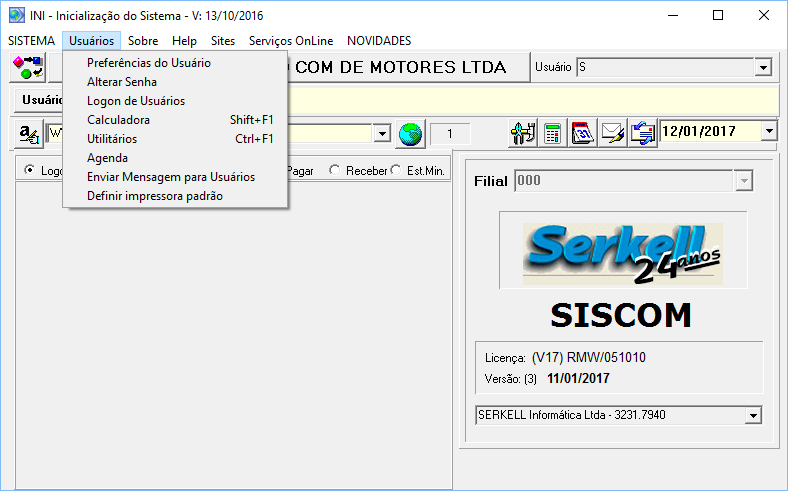Click the blue arrows document transfer icon
This screenshot has height=491, width=788.
pos(643,134)
